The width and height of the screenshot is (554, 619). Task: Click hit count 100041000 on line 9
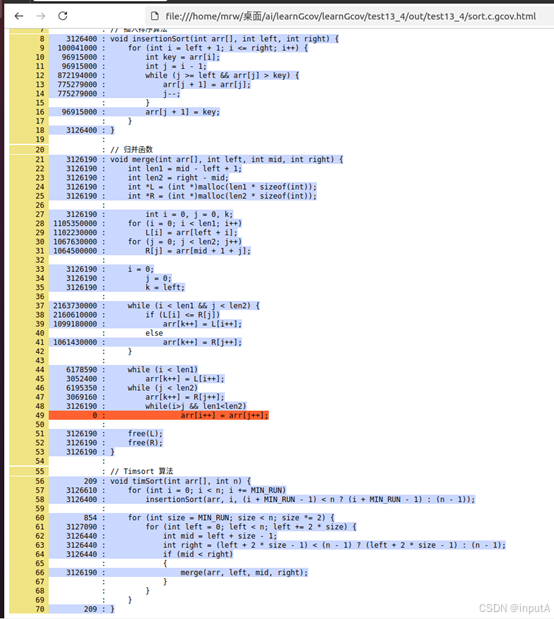point(77,48)
